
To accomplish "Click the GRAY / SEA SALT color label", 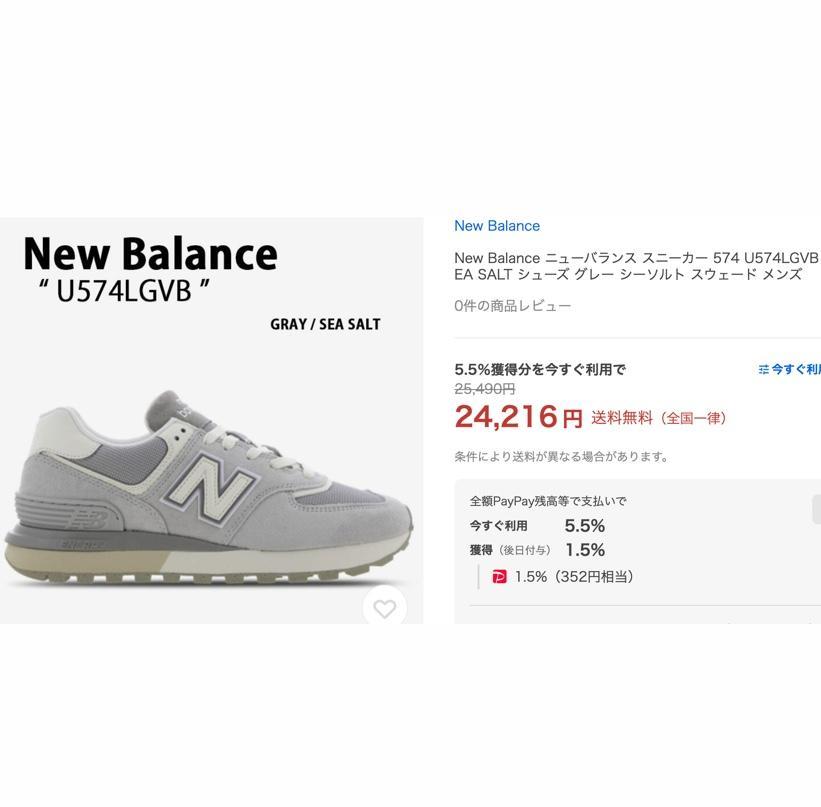I will coord(325,324).
